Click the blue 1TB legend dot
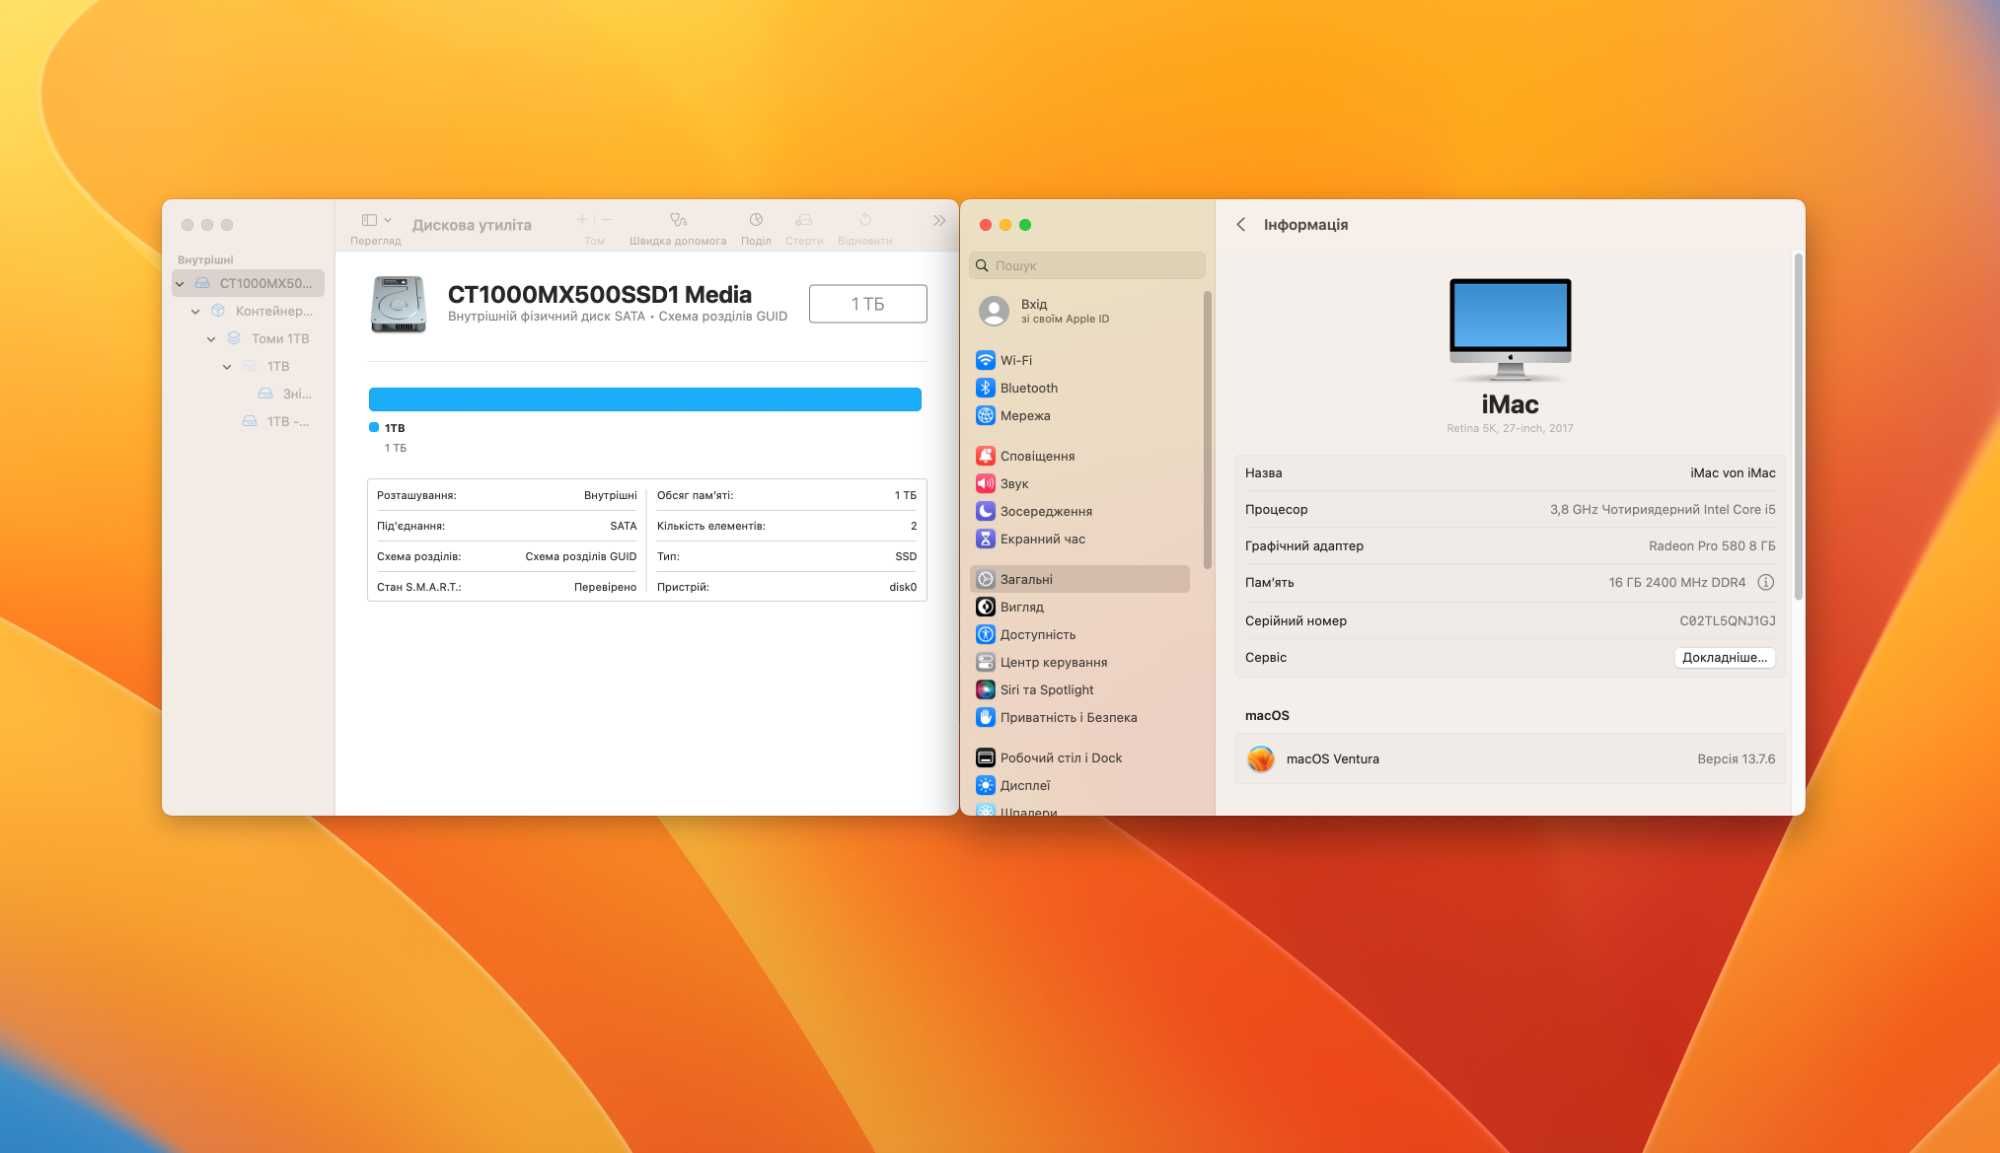Screen dimensions: 2000x1153 click(x=374, y=427)
